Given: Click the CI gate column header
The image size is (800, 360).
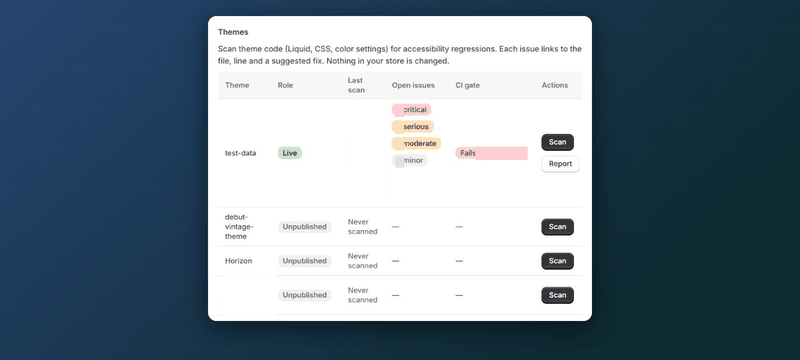Looking at the screenshot, I should [467, 85].
